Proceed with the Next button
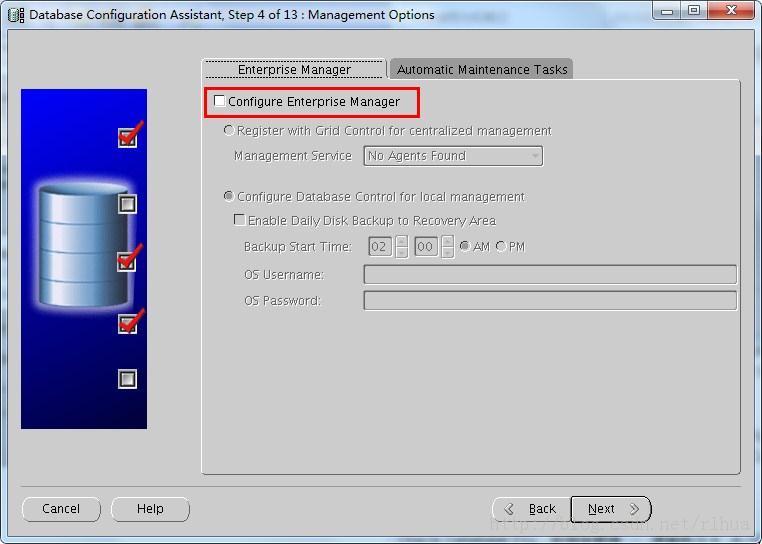This screenshot has height=544, width=762. (611, 509)
